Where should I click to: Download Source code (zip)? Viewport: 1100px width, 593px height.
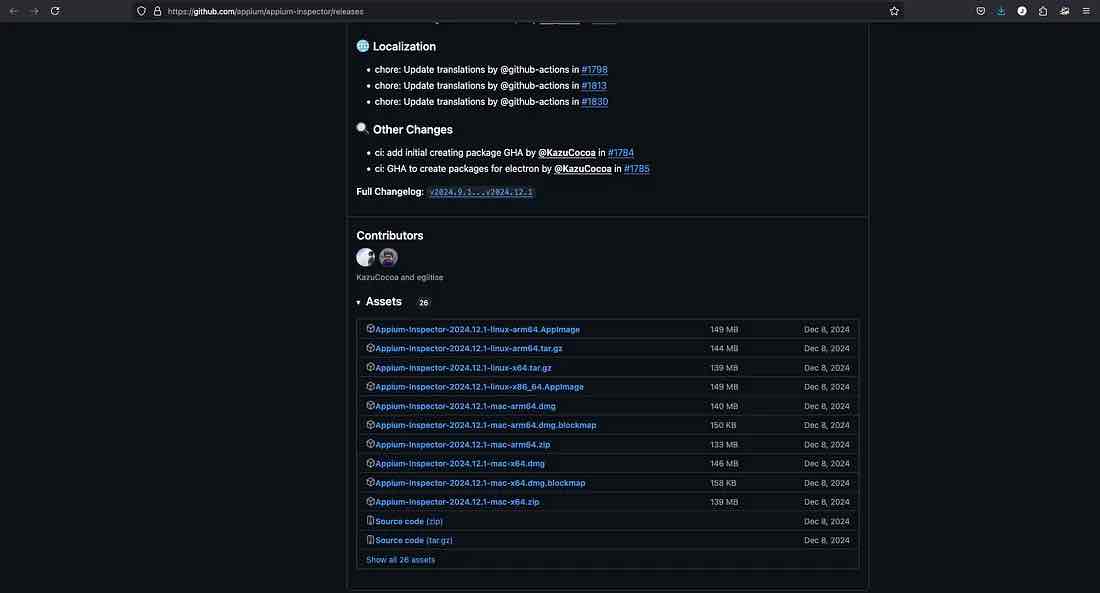(x=408, y=521)
